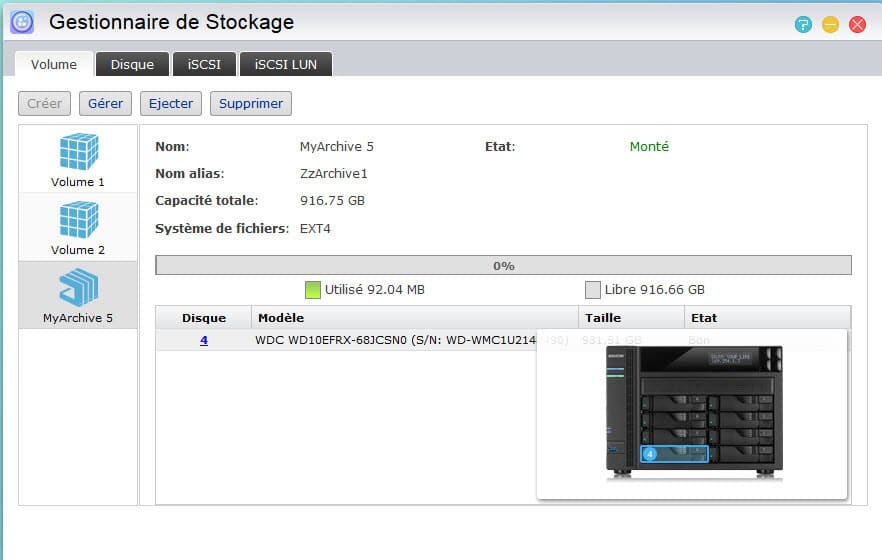Click highlighted bay 4 in NAS image
The image size is (882, 560).
pos(674,454)
